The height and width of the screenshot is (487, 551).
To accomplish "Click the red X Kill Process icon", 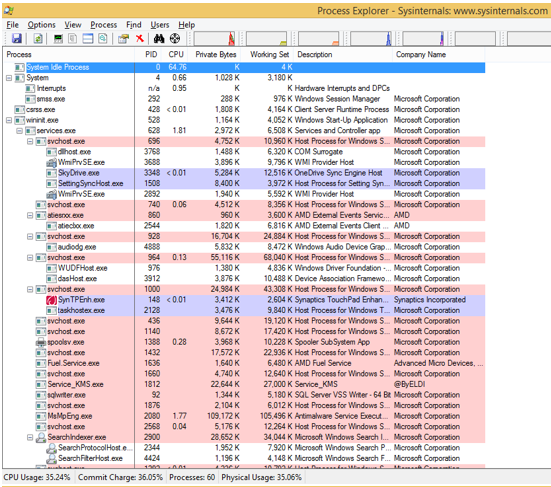I will [140, 38].
